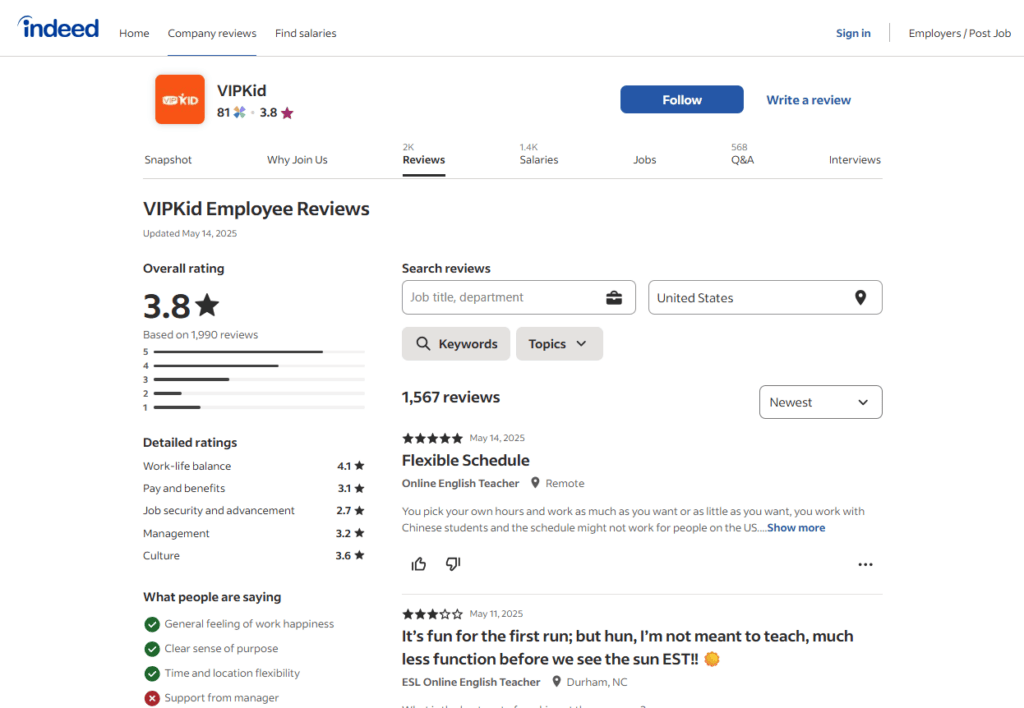
Task: Click the Indeed logo
Action: click(58, 28)
